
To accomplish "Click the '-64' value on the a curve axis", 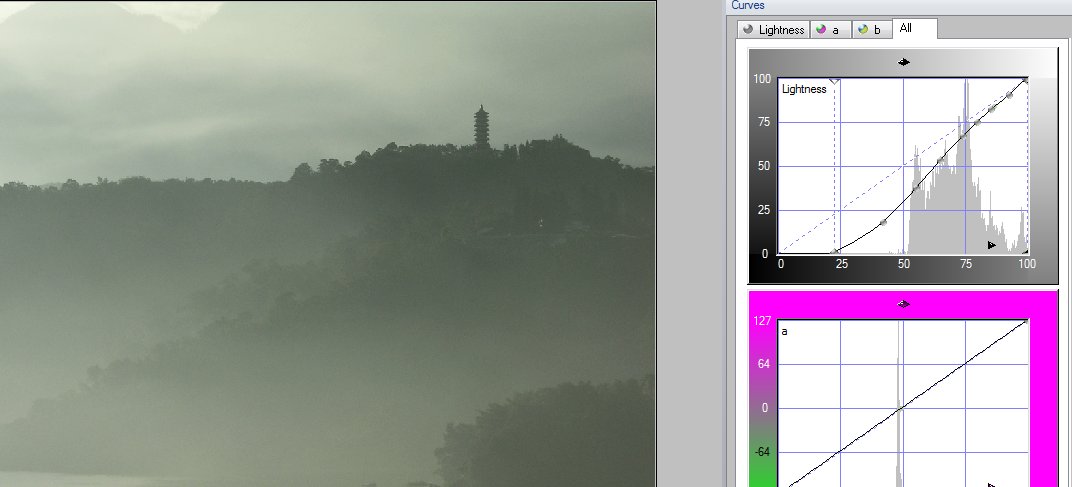I will pos(761,452).
